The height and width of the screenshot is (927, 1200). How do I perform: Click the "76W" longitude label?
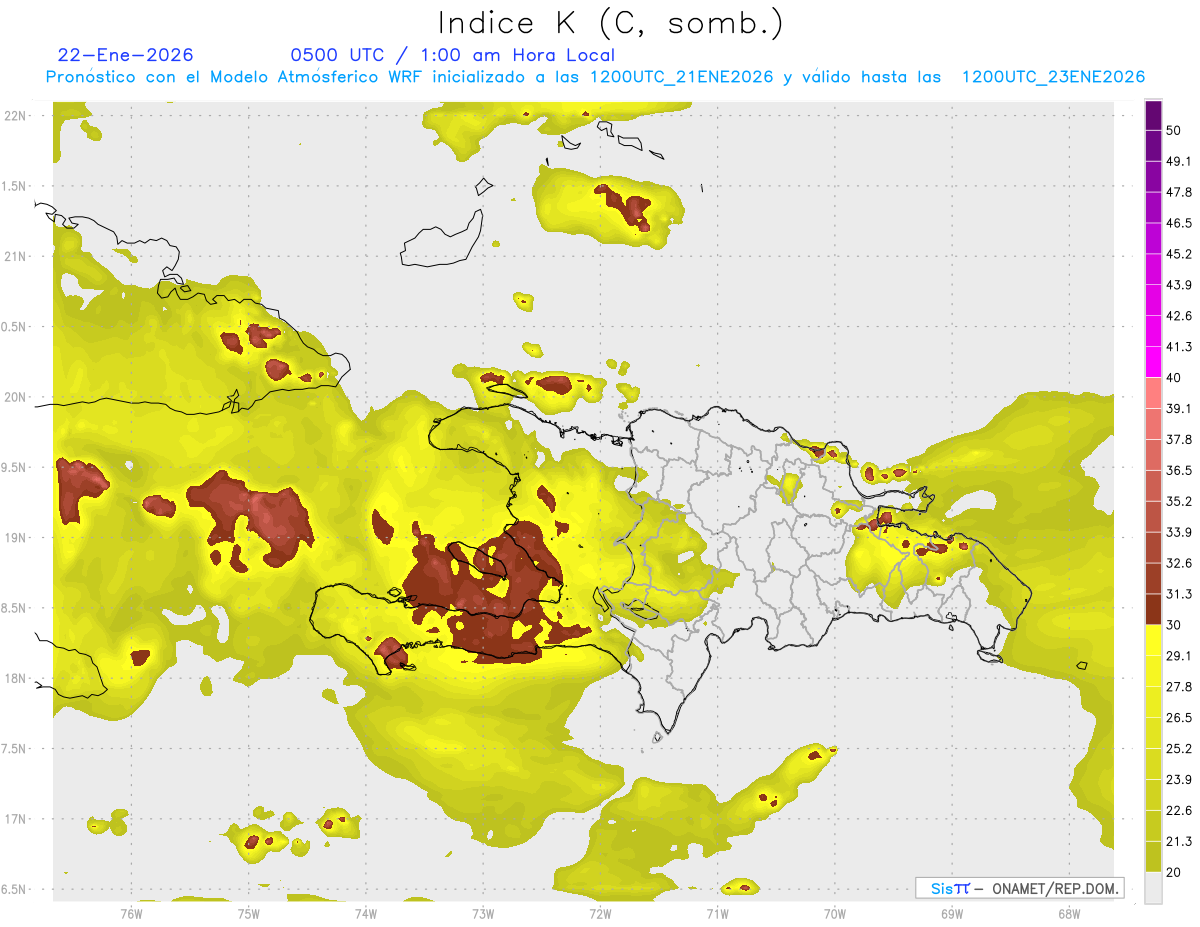click(131, 914)
